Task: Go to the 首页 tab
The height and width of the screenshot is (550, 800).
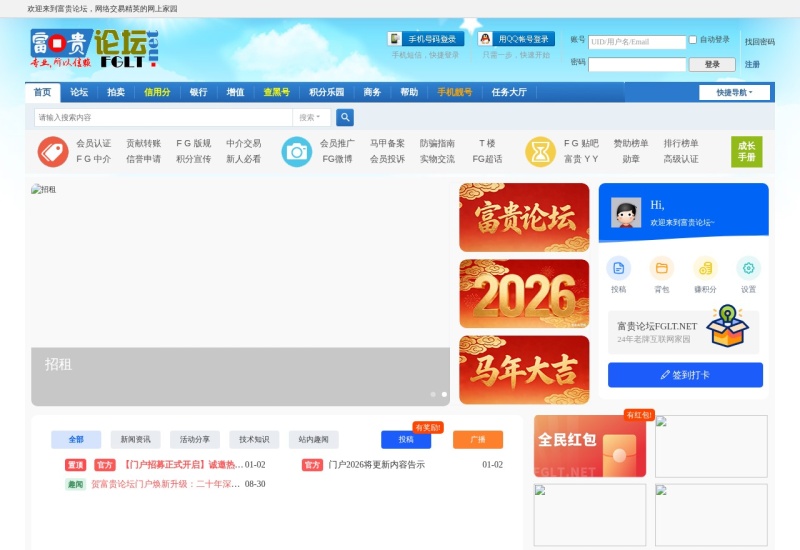Action: [42, 92]
